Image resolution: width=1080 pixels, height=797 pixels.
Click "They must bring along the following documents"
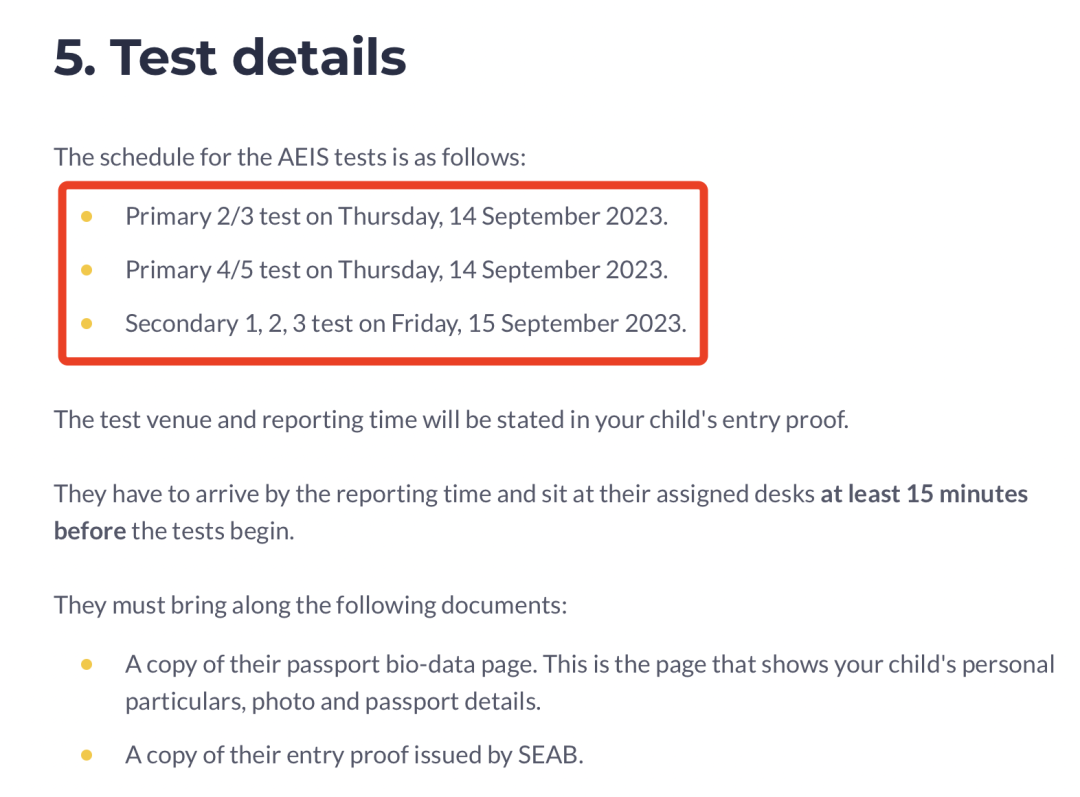[x=310, y=605]
